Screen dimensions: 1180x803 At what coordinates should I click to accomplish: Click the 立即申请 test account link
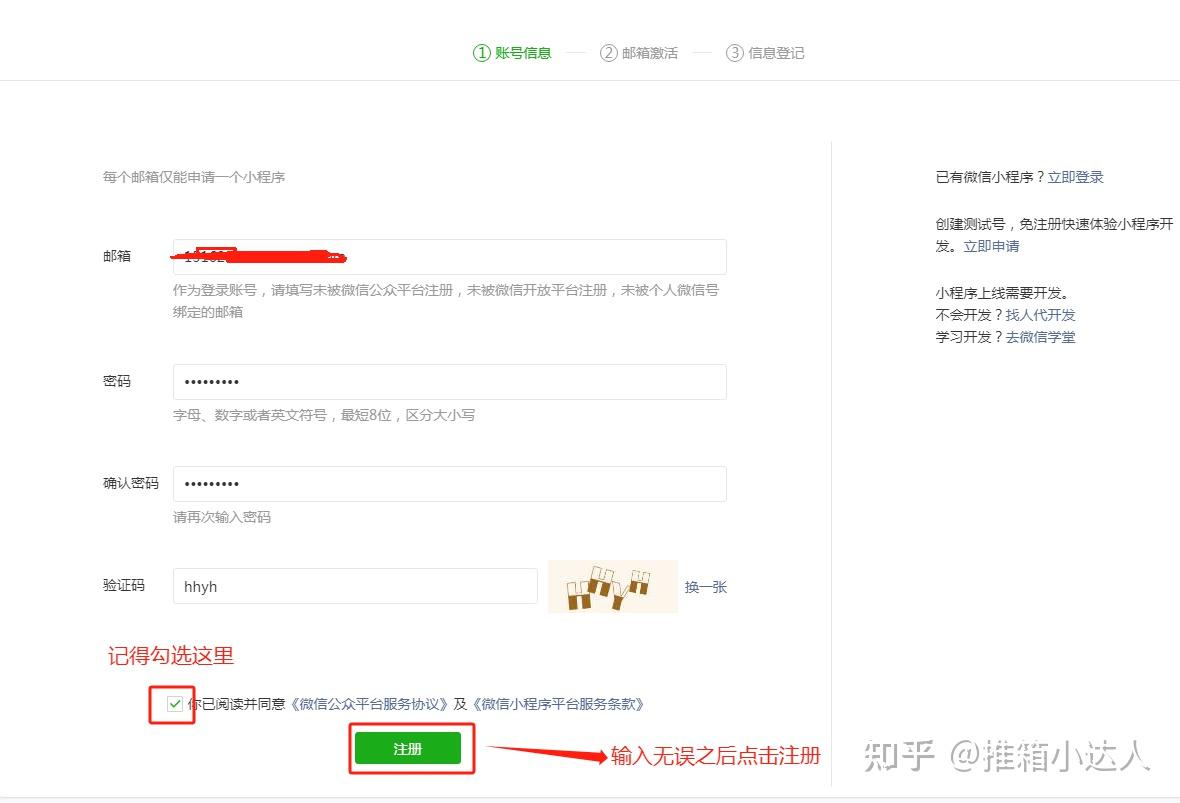point(991,246)
